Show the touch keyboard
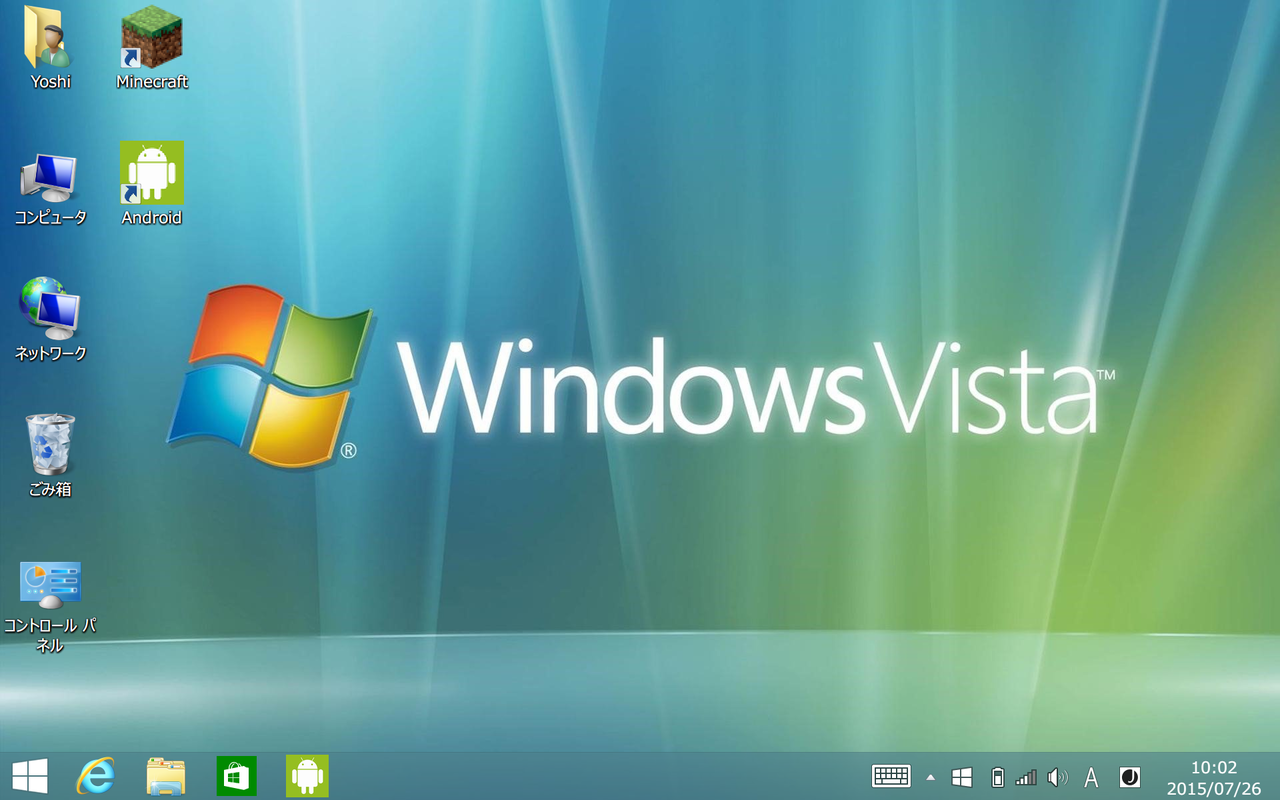 coord(891,776)
